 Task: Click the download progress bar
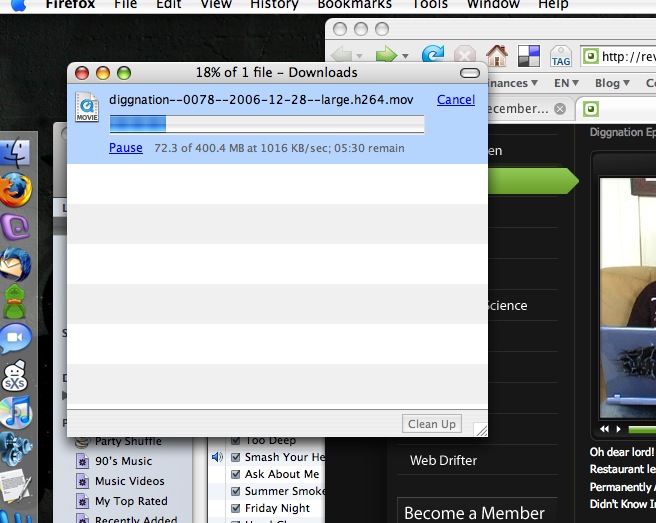coord(267,124)
